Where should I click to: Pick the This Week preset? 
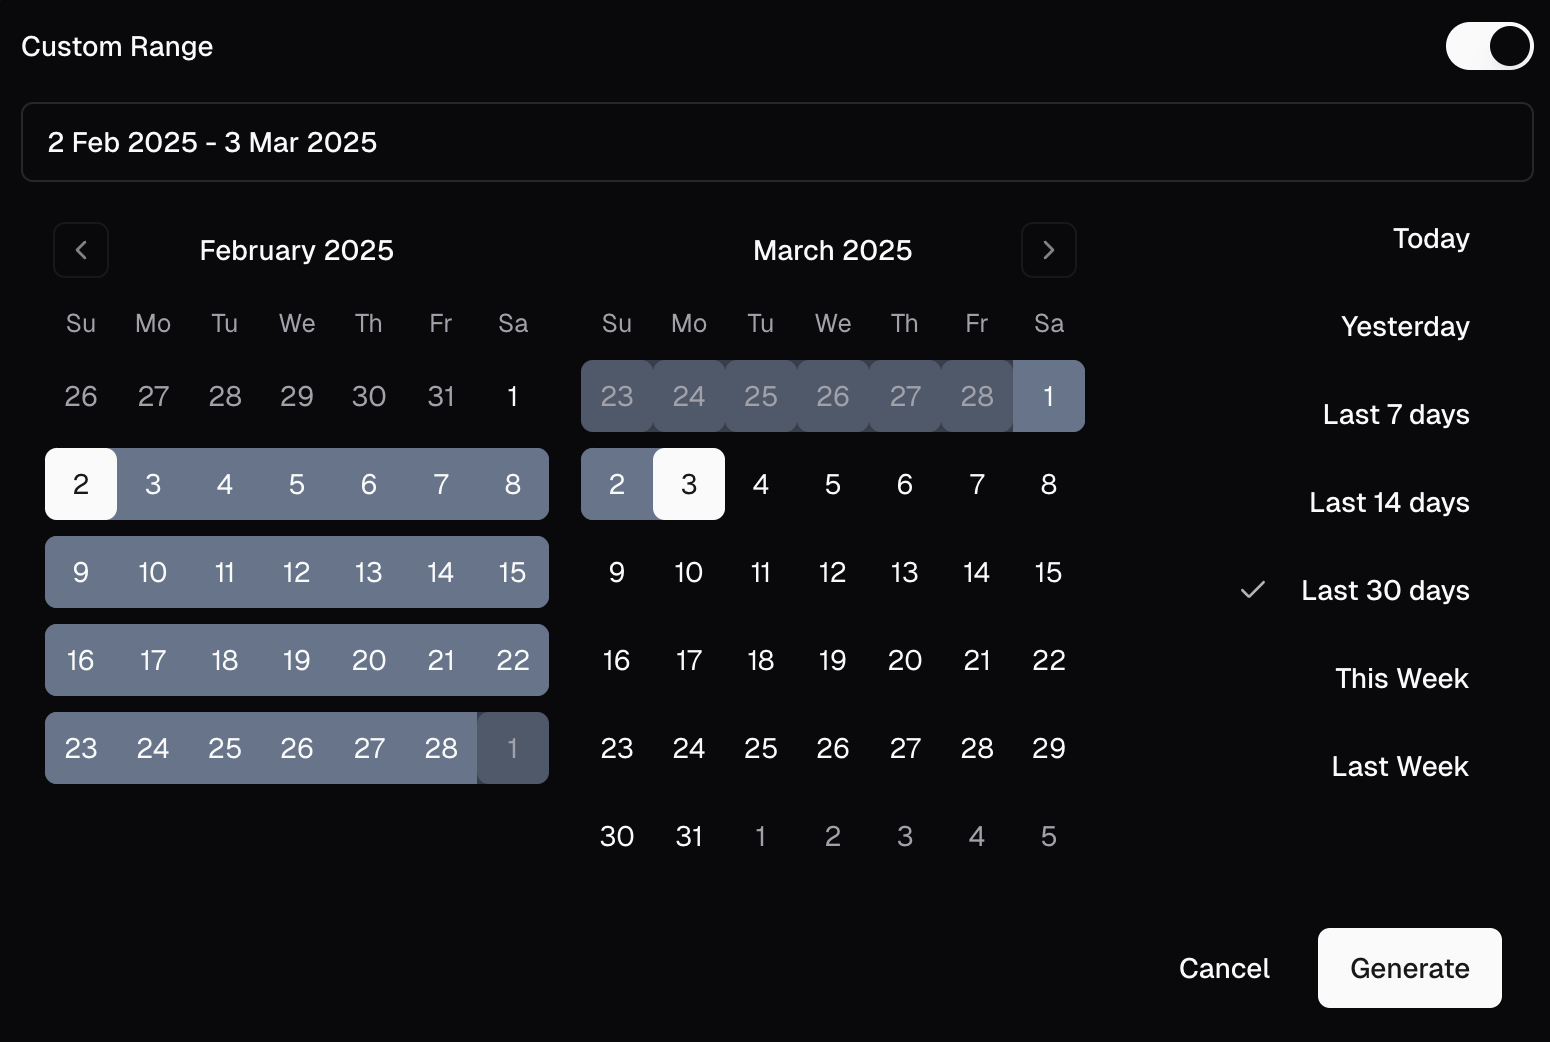click(x=1401, y=679)
